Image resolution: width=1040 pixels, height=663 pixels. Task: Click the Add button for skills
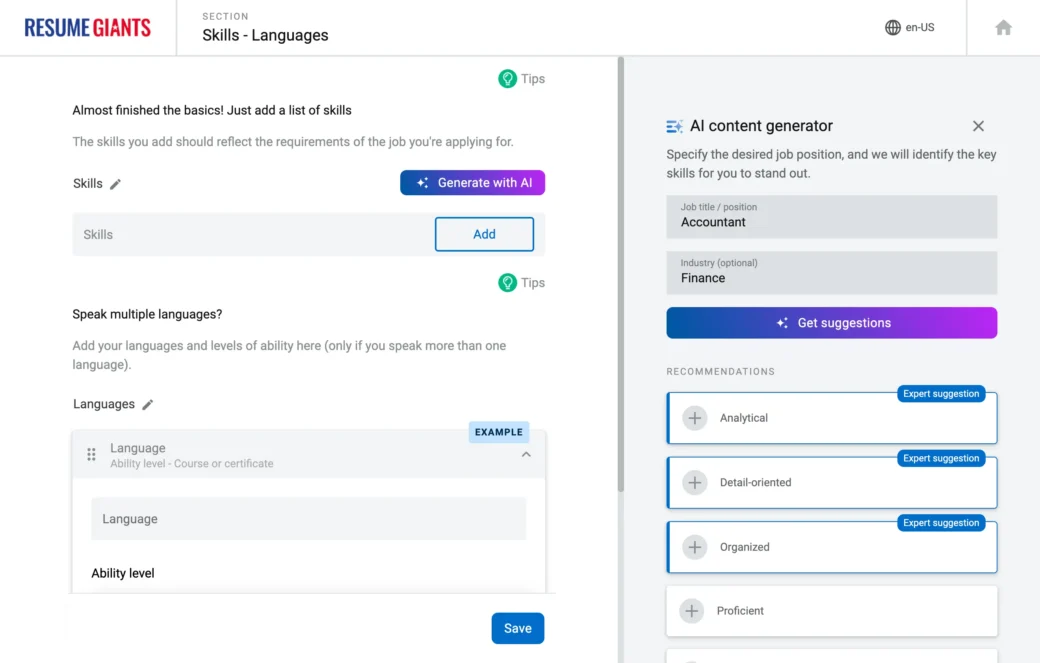click(x=484, y=234)
